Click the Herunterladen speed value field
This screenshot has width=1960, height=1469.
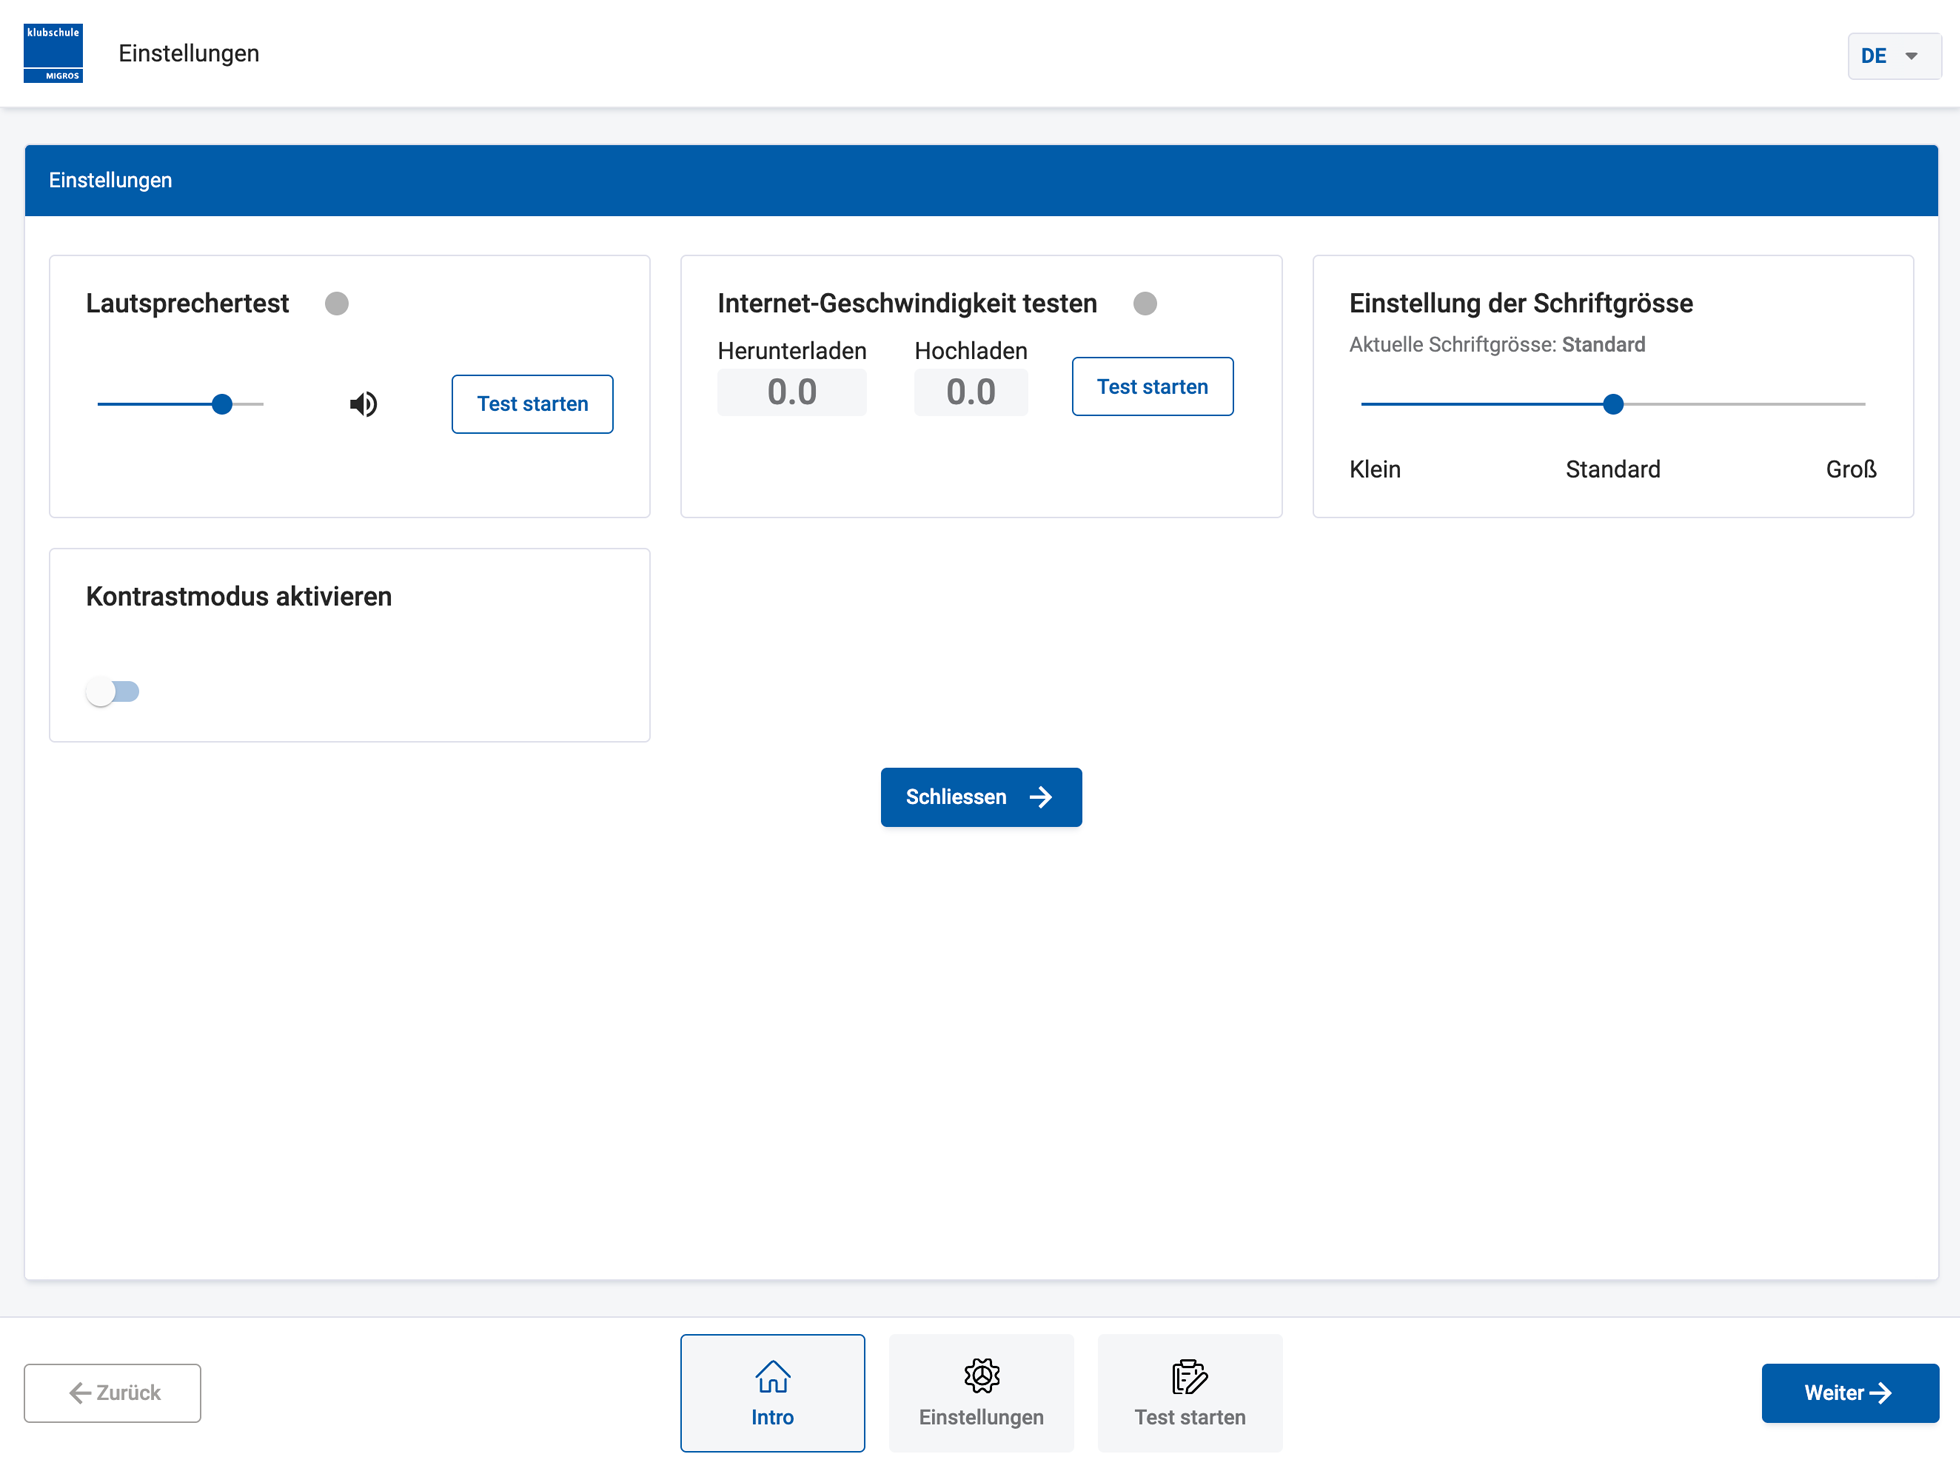pyautogui.click(x=791, y=392)
